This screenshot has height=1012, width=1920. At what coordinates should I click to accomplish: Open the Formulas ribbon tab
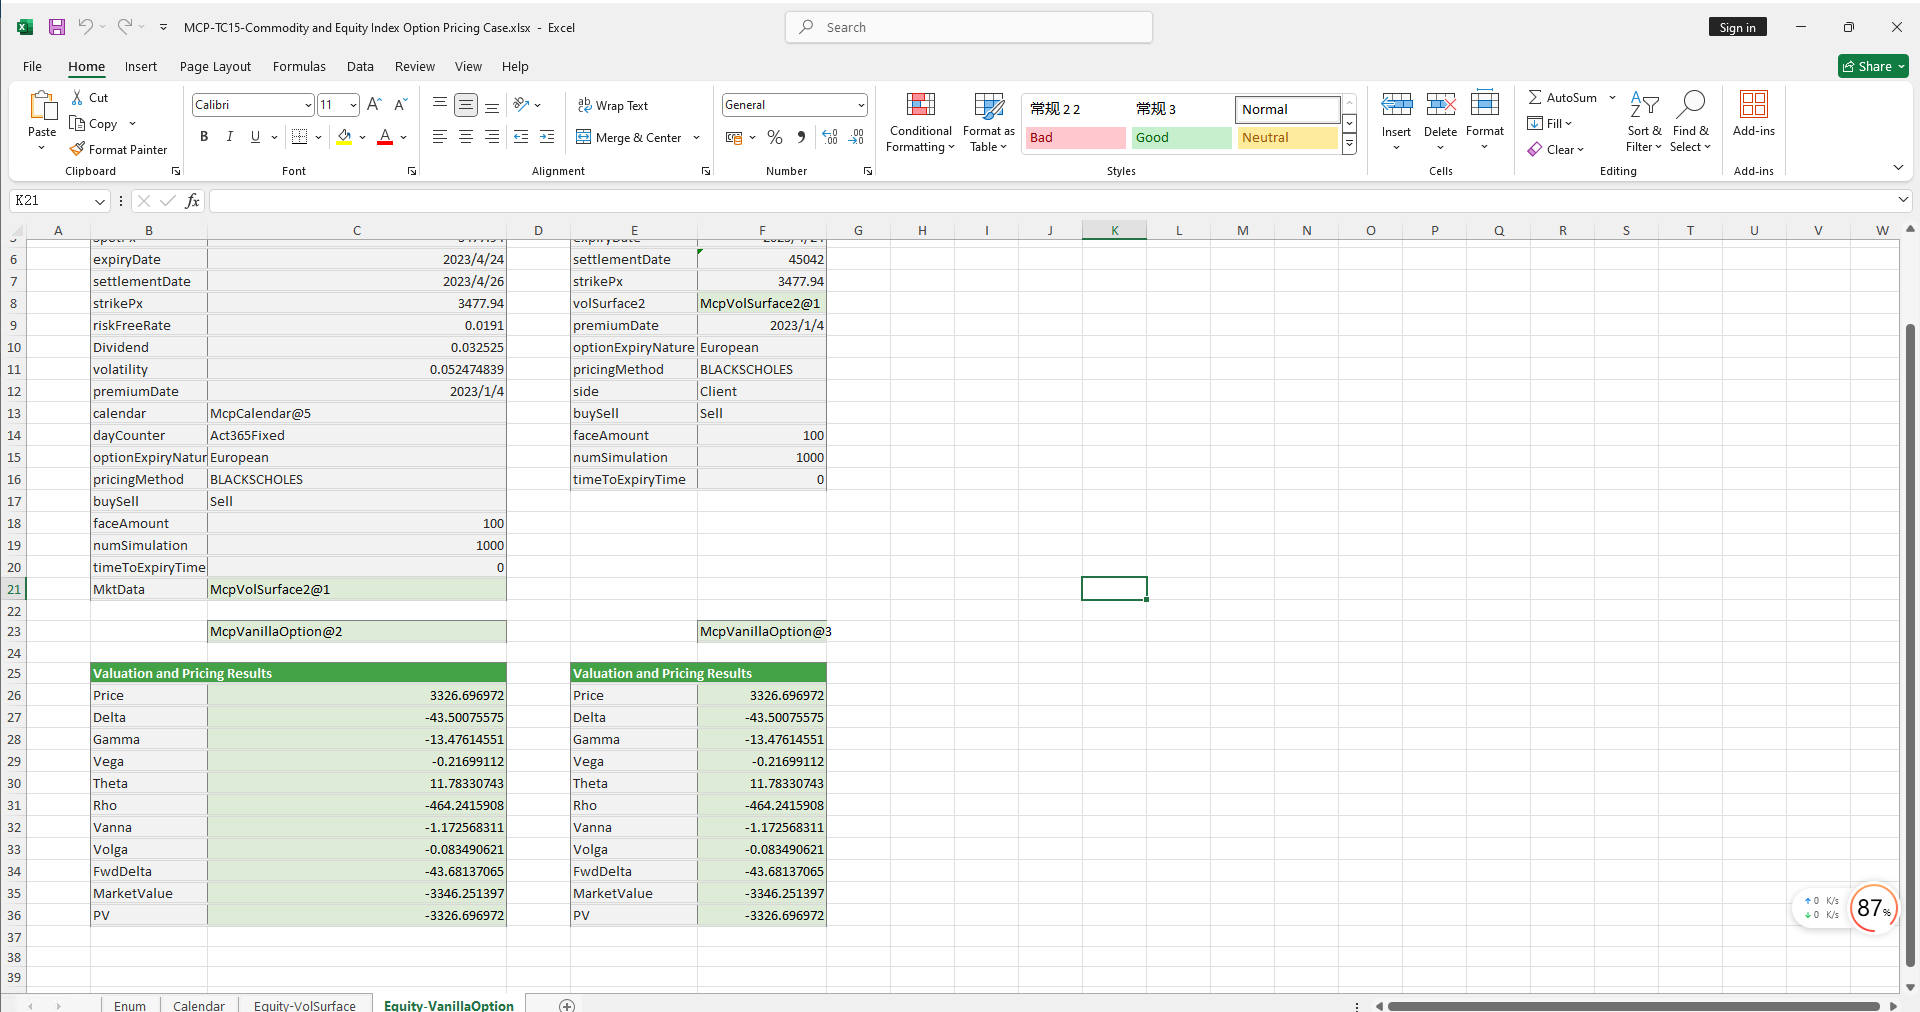pyautogui.click(x=299, y=67)
